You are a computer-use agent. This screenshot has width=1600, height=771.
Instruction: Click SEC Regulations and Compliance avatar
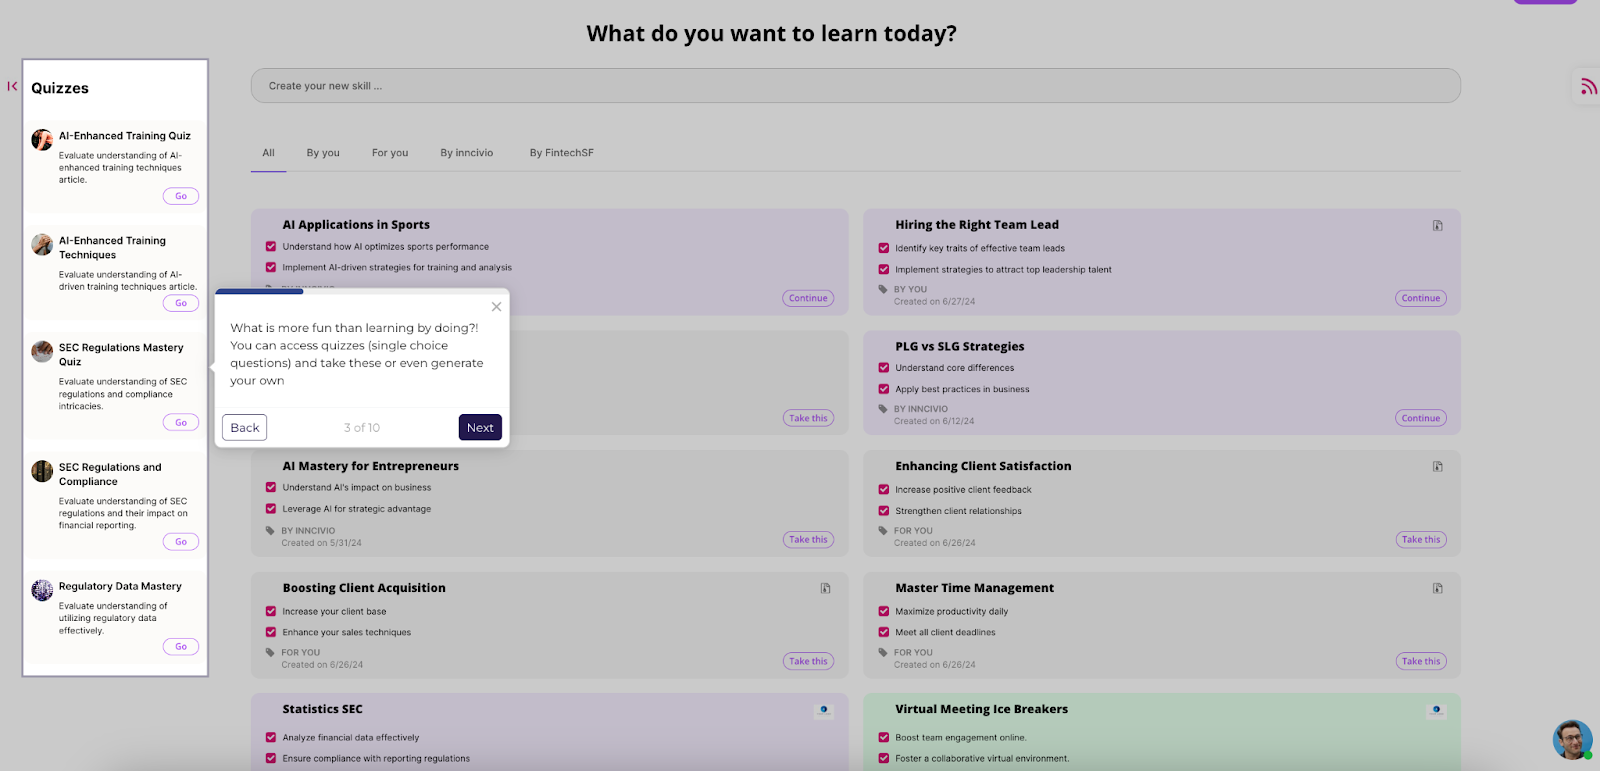pos(42,471)
